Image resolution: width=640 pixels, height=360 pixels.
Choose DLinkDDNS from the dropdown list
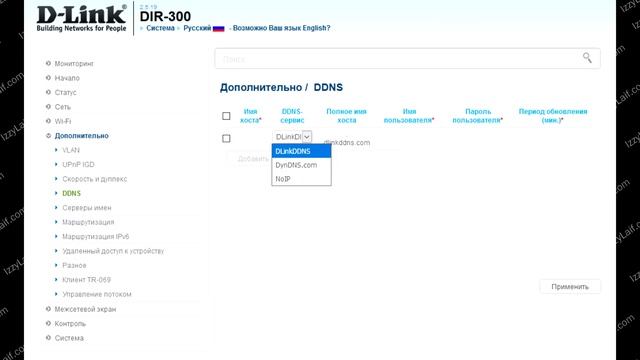(x=301, y=151)
